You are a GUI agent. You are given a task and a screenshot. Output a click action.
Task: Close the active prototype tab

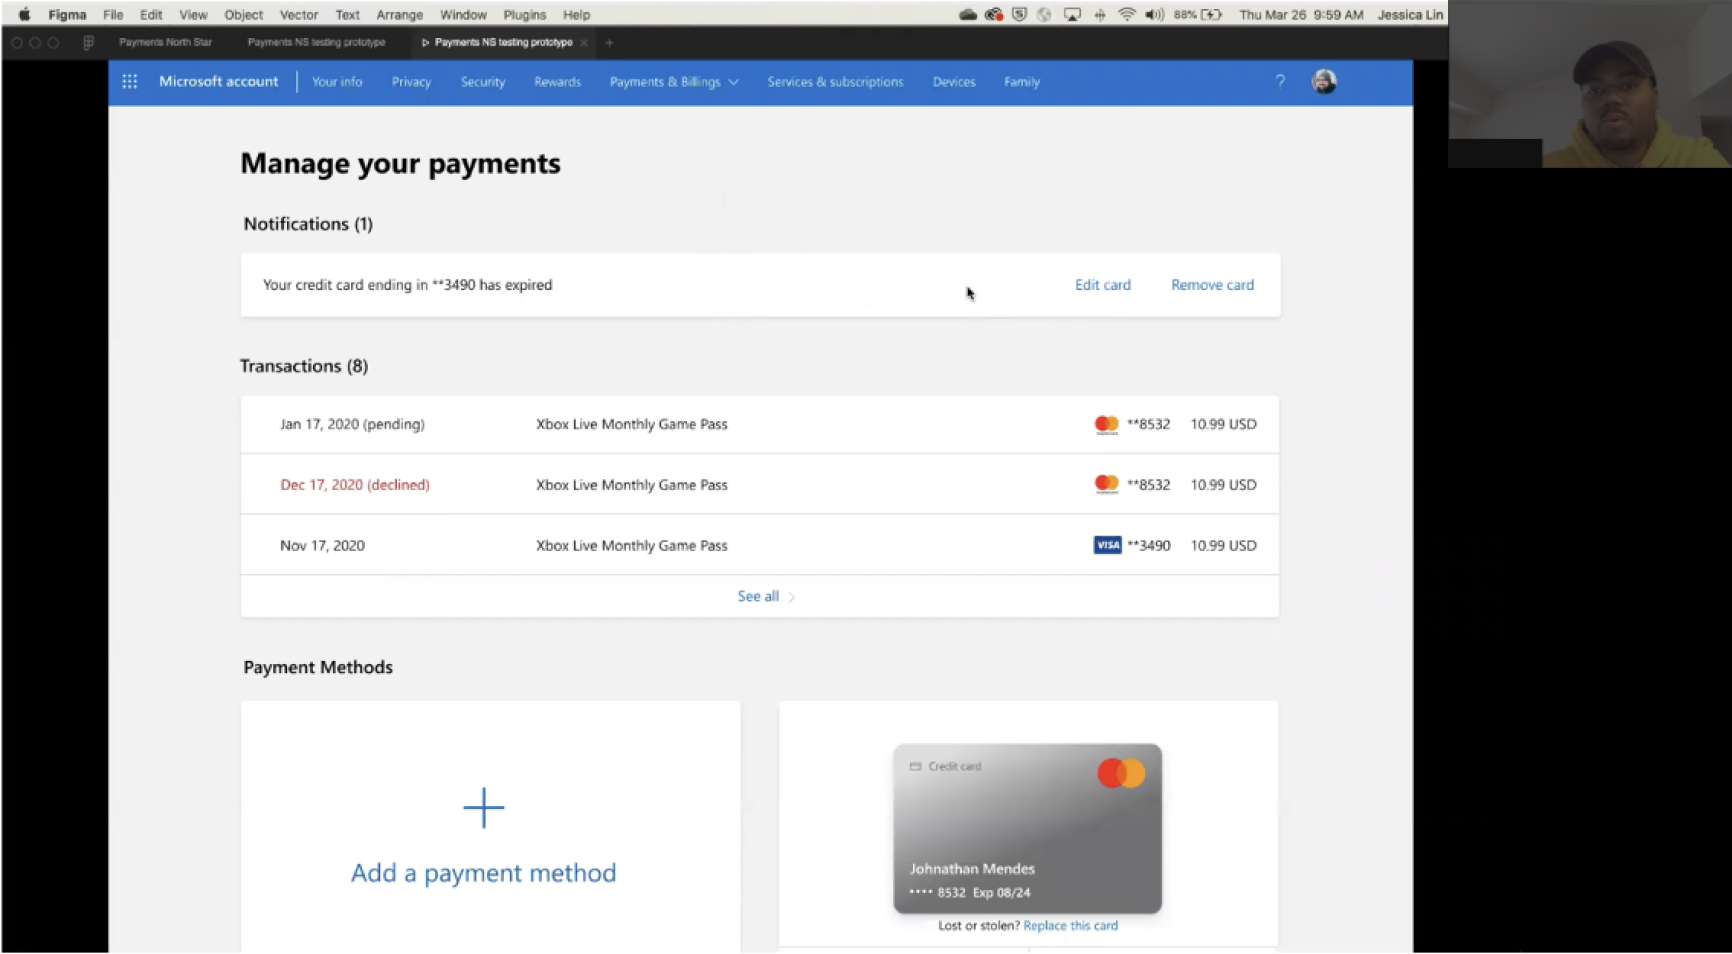tap(583, 43)
